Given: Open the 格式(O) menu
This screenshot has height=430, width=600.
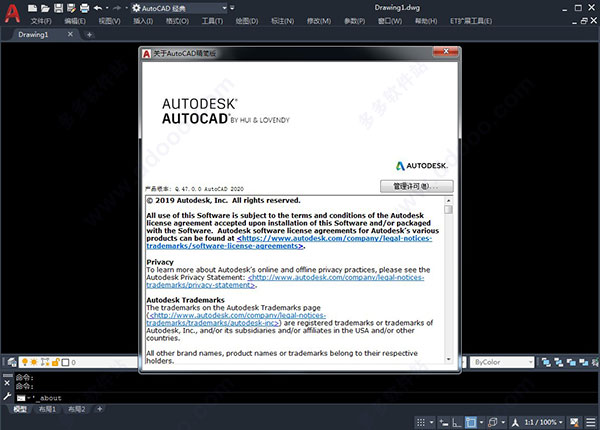Looking at the screenshot, I should (177, 21).
